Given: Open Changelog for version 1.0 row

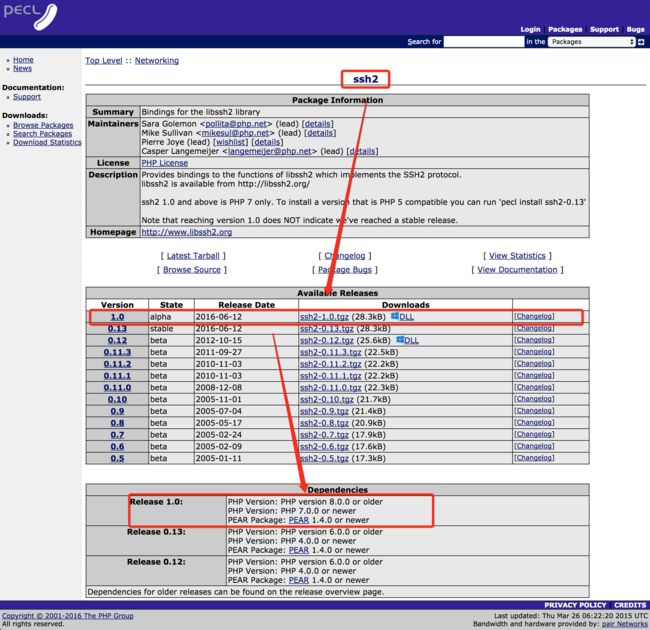Looking at the screenshot, I should click(534, 316).
